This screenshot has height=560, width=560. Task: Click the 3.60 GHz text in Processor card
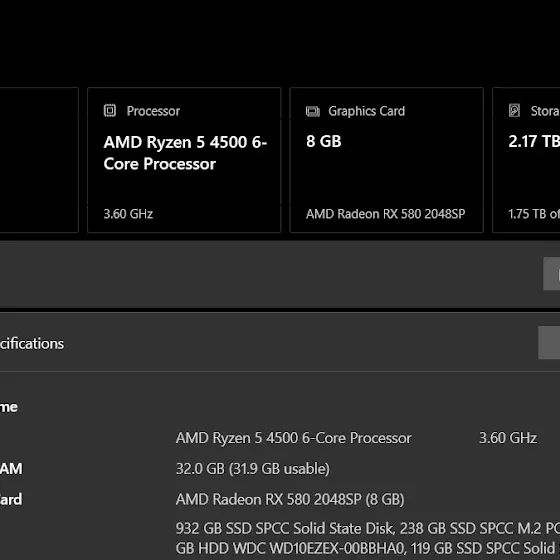pyautogui.click(x=128, y=214)
